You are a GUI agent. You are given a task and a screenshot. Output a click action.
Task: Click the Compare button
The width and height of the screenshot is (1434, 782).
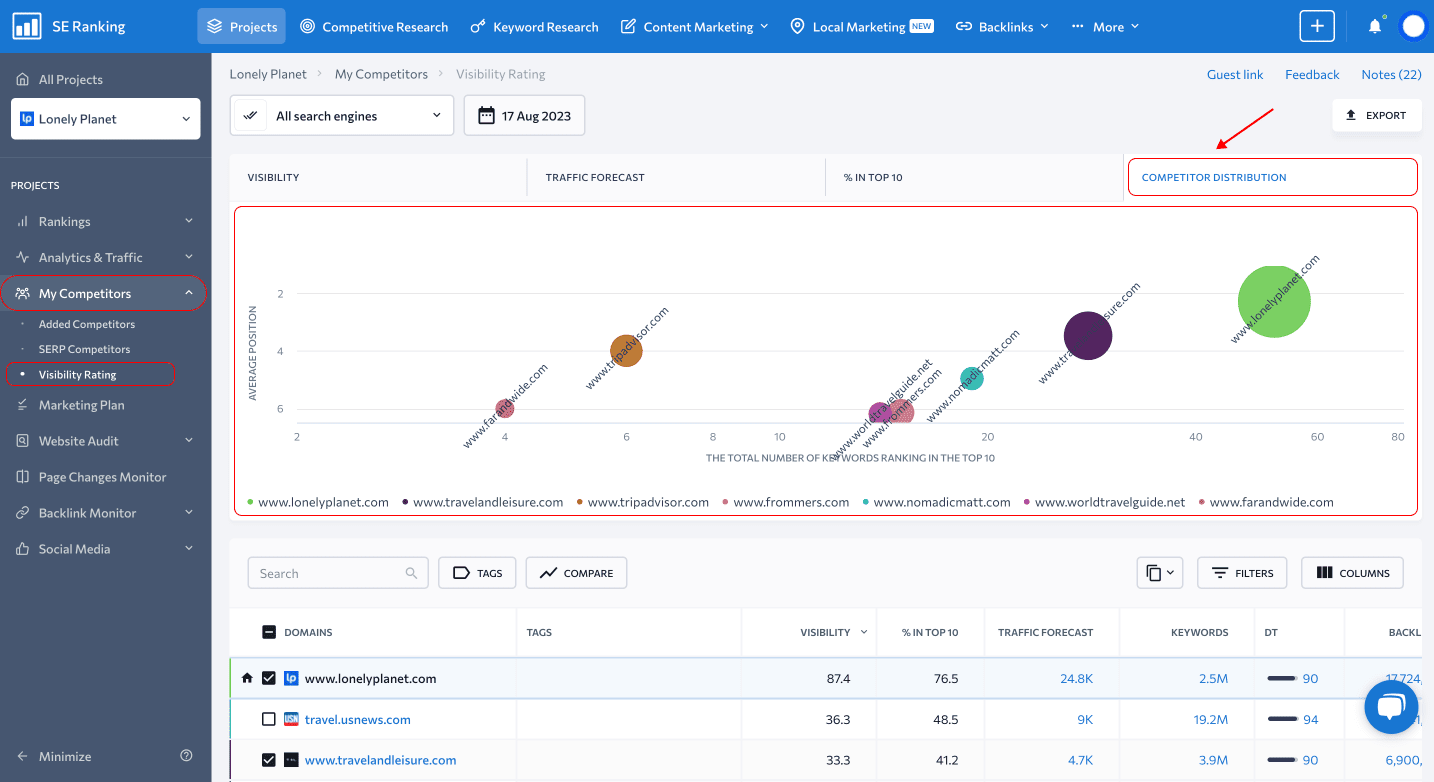point(576,573)
